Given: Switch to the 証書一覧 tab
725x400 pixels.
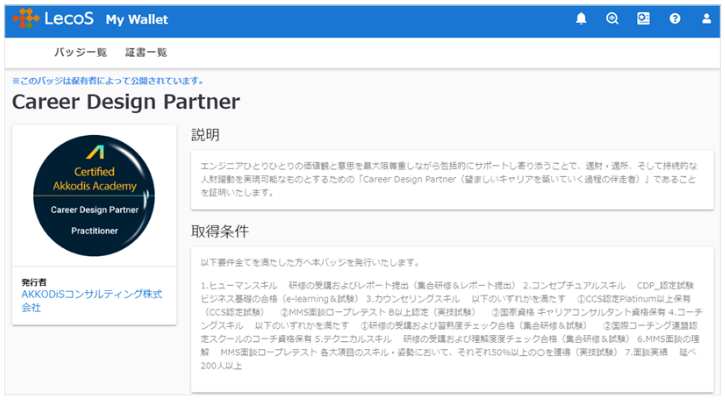Looking at the screenshot, I should [146, 52].
